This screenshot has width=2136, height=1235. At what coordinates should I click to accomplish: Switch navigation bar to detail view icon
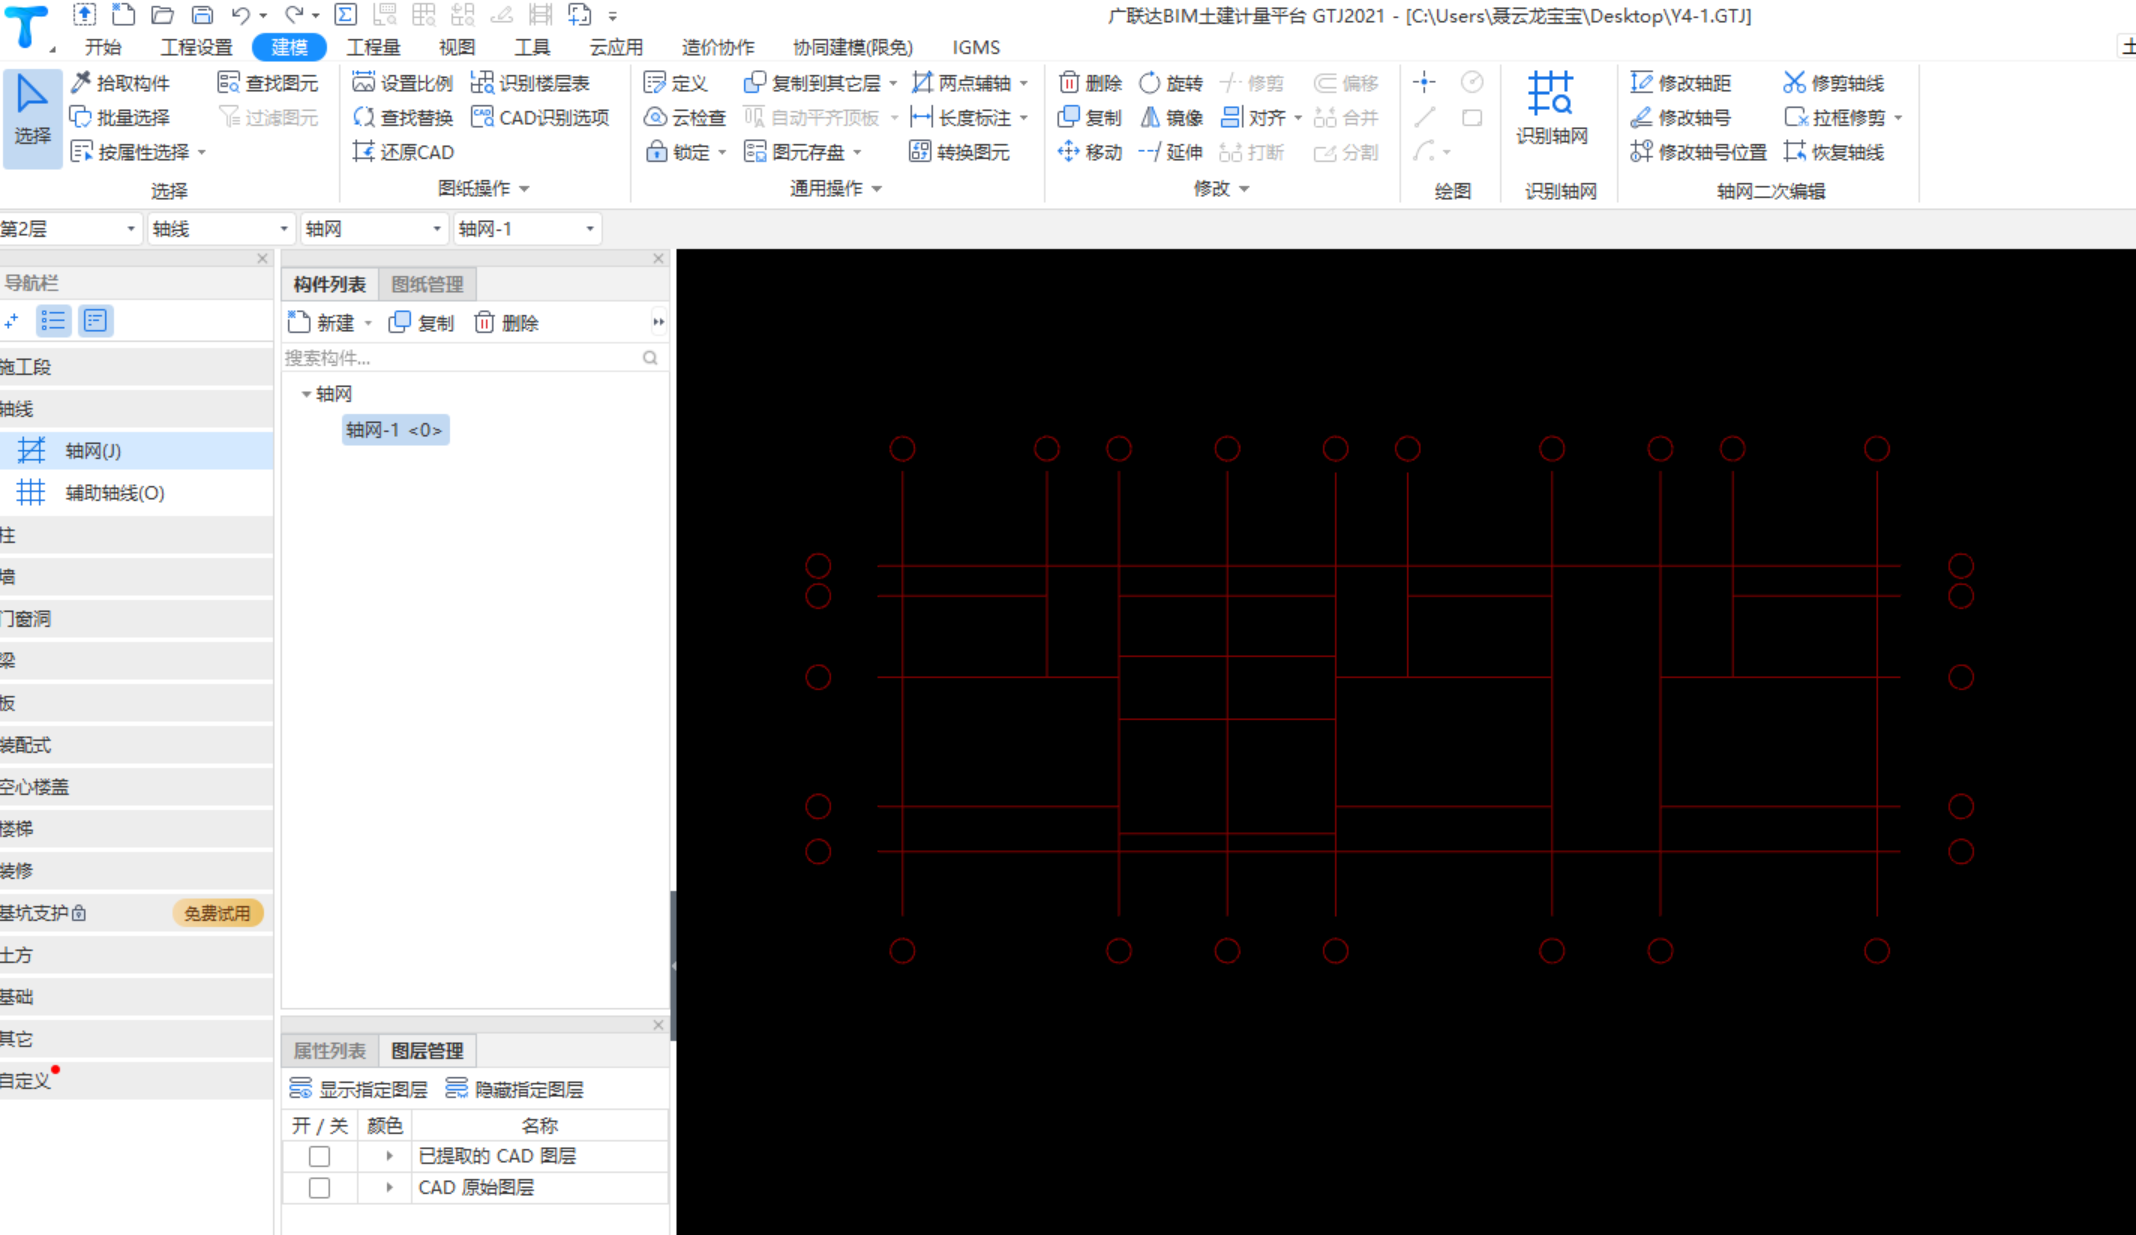96,321
